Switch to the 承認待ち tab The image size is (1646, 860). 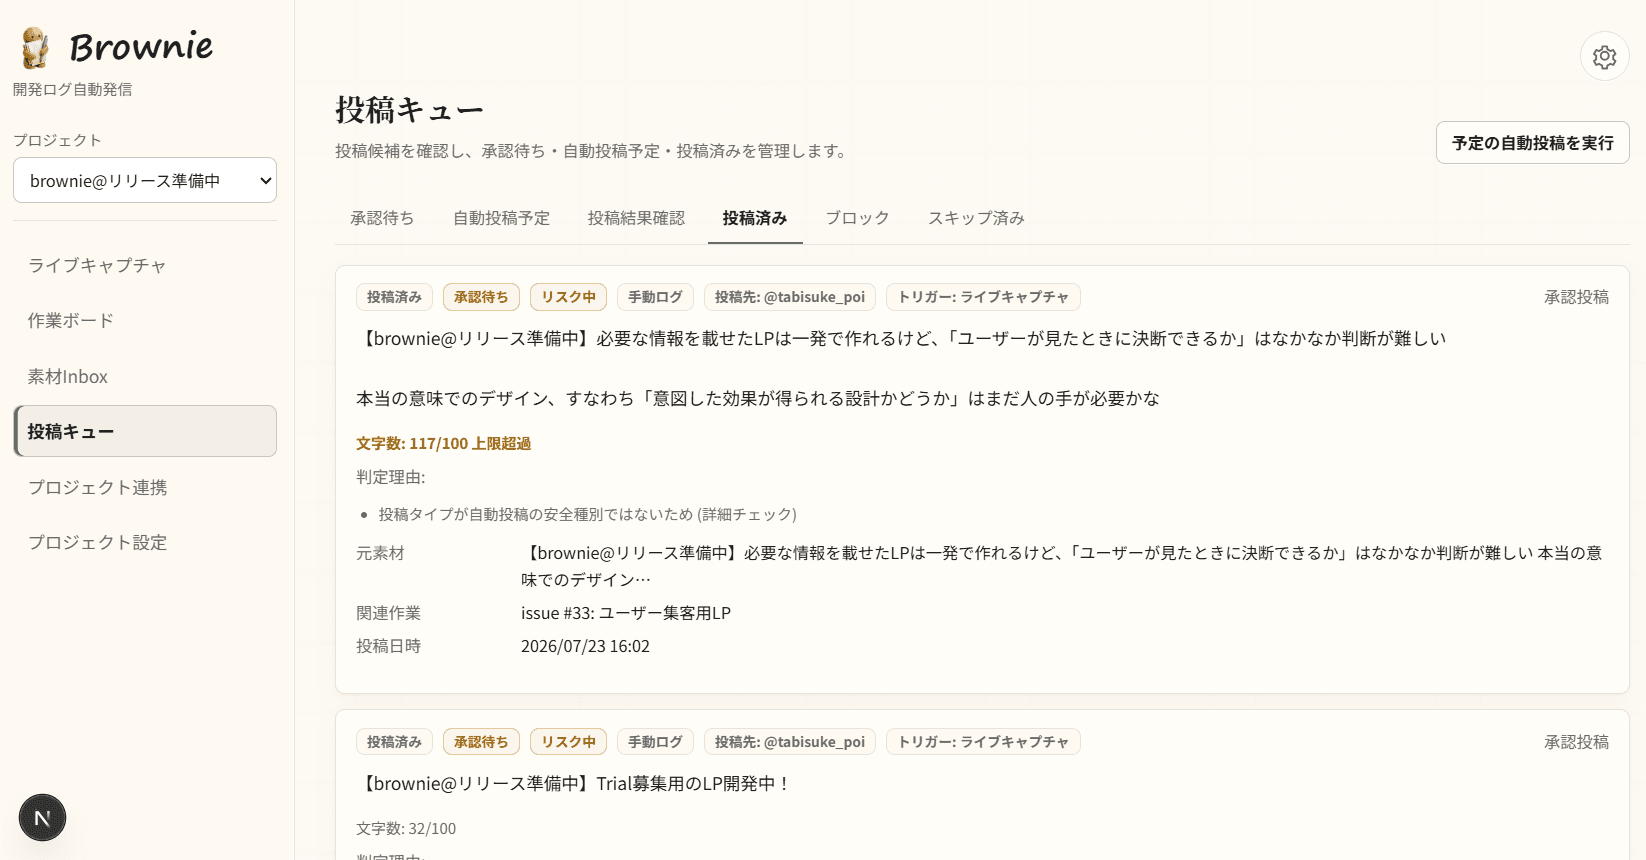tap(382, 218)
